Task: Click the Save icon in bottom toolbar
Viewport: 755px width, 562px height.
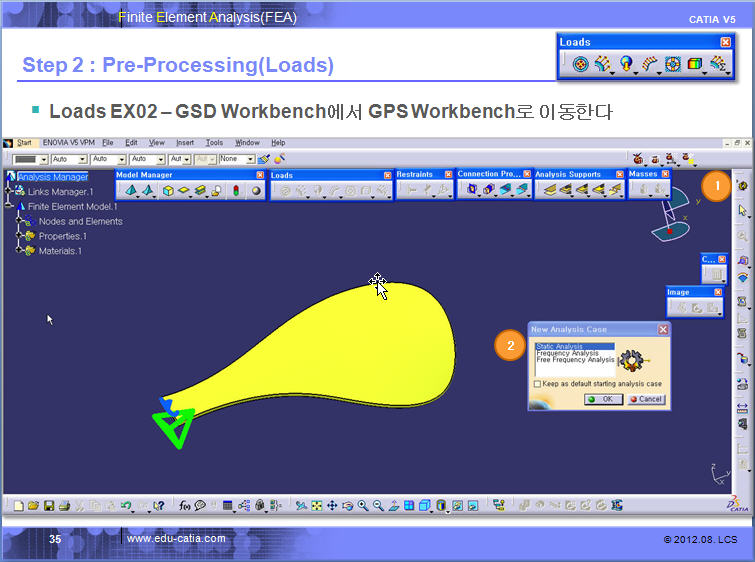Action: [49, 506]
